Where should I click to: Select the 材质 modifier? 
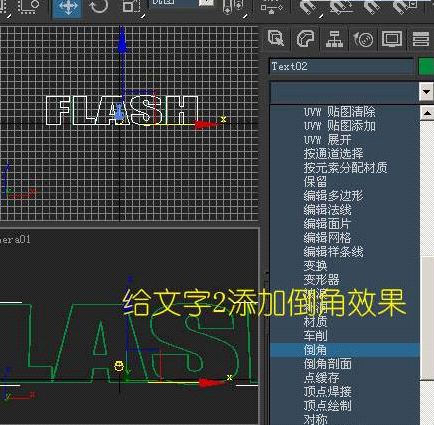coord(315,322)
